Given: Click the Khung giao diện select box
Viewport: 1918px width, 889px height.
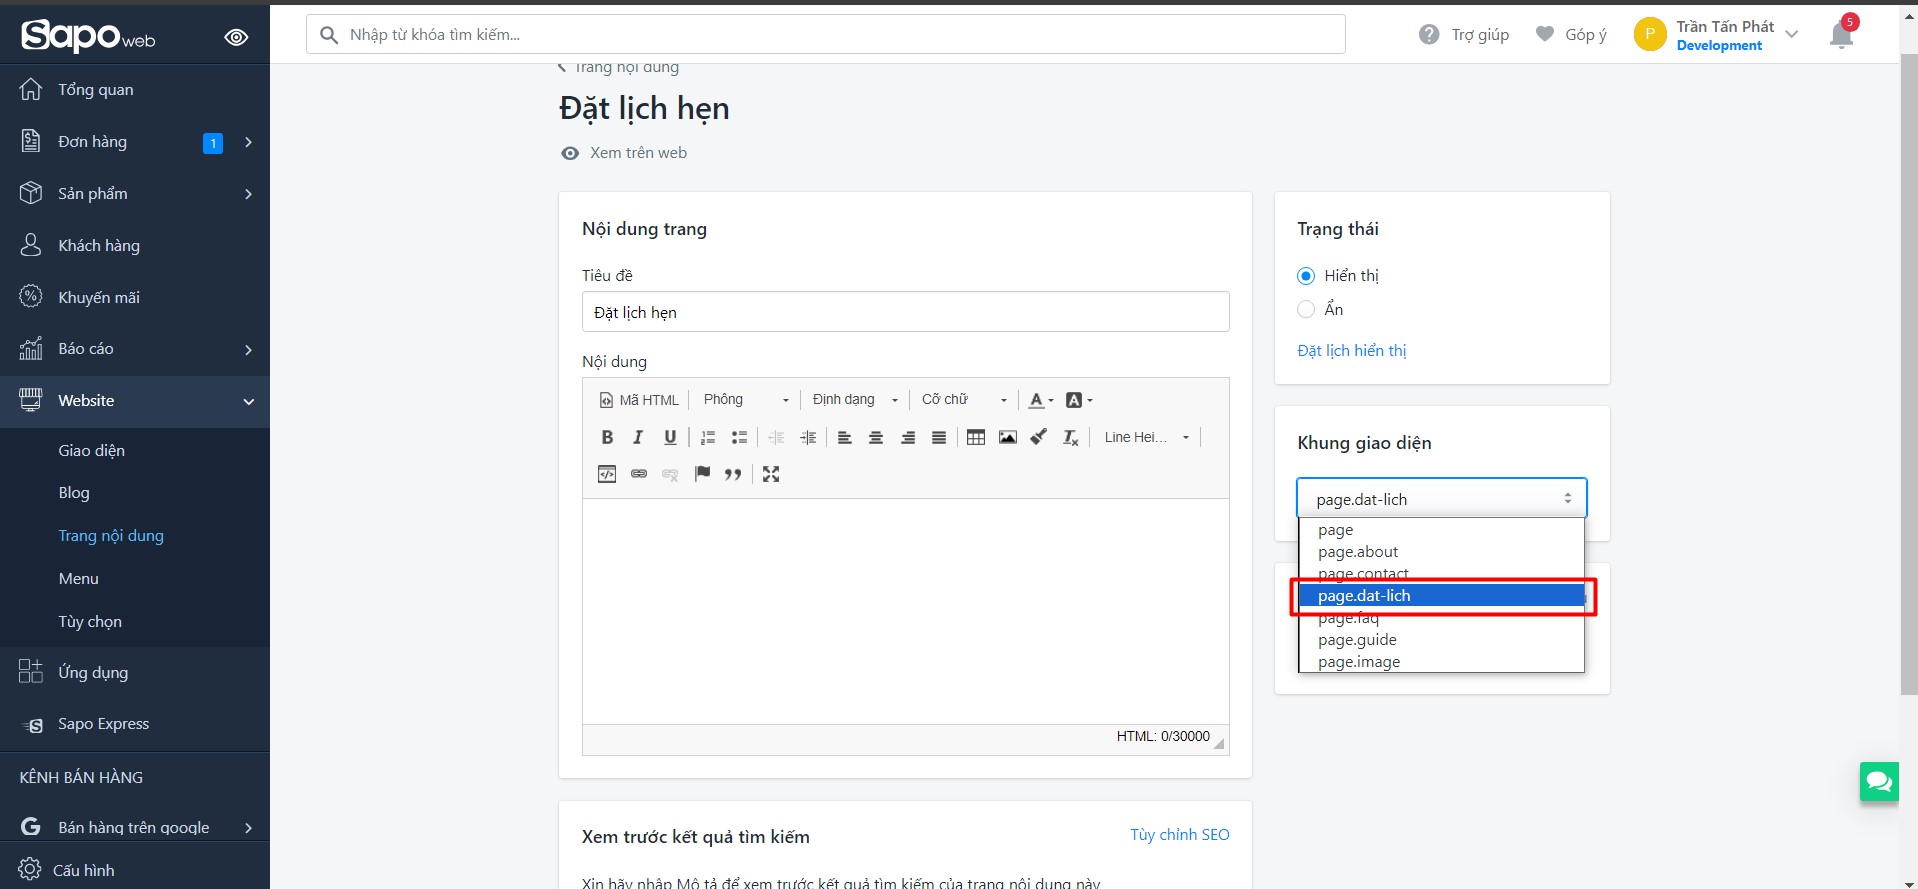Looking at the screenshot, I should click(1441, 498).
